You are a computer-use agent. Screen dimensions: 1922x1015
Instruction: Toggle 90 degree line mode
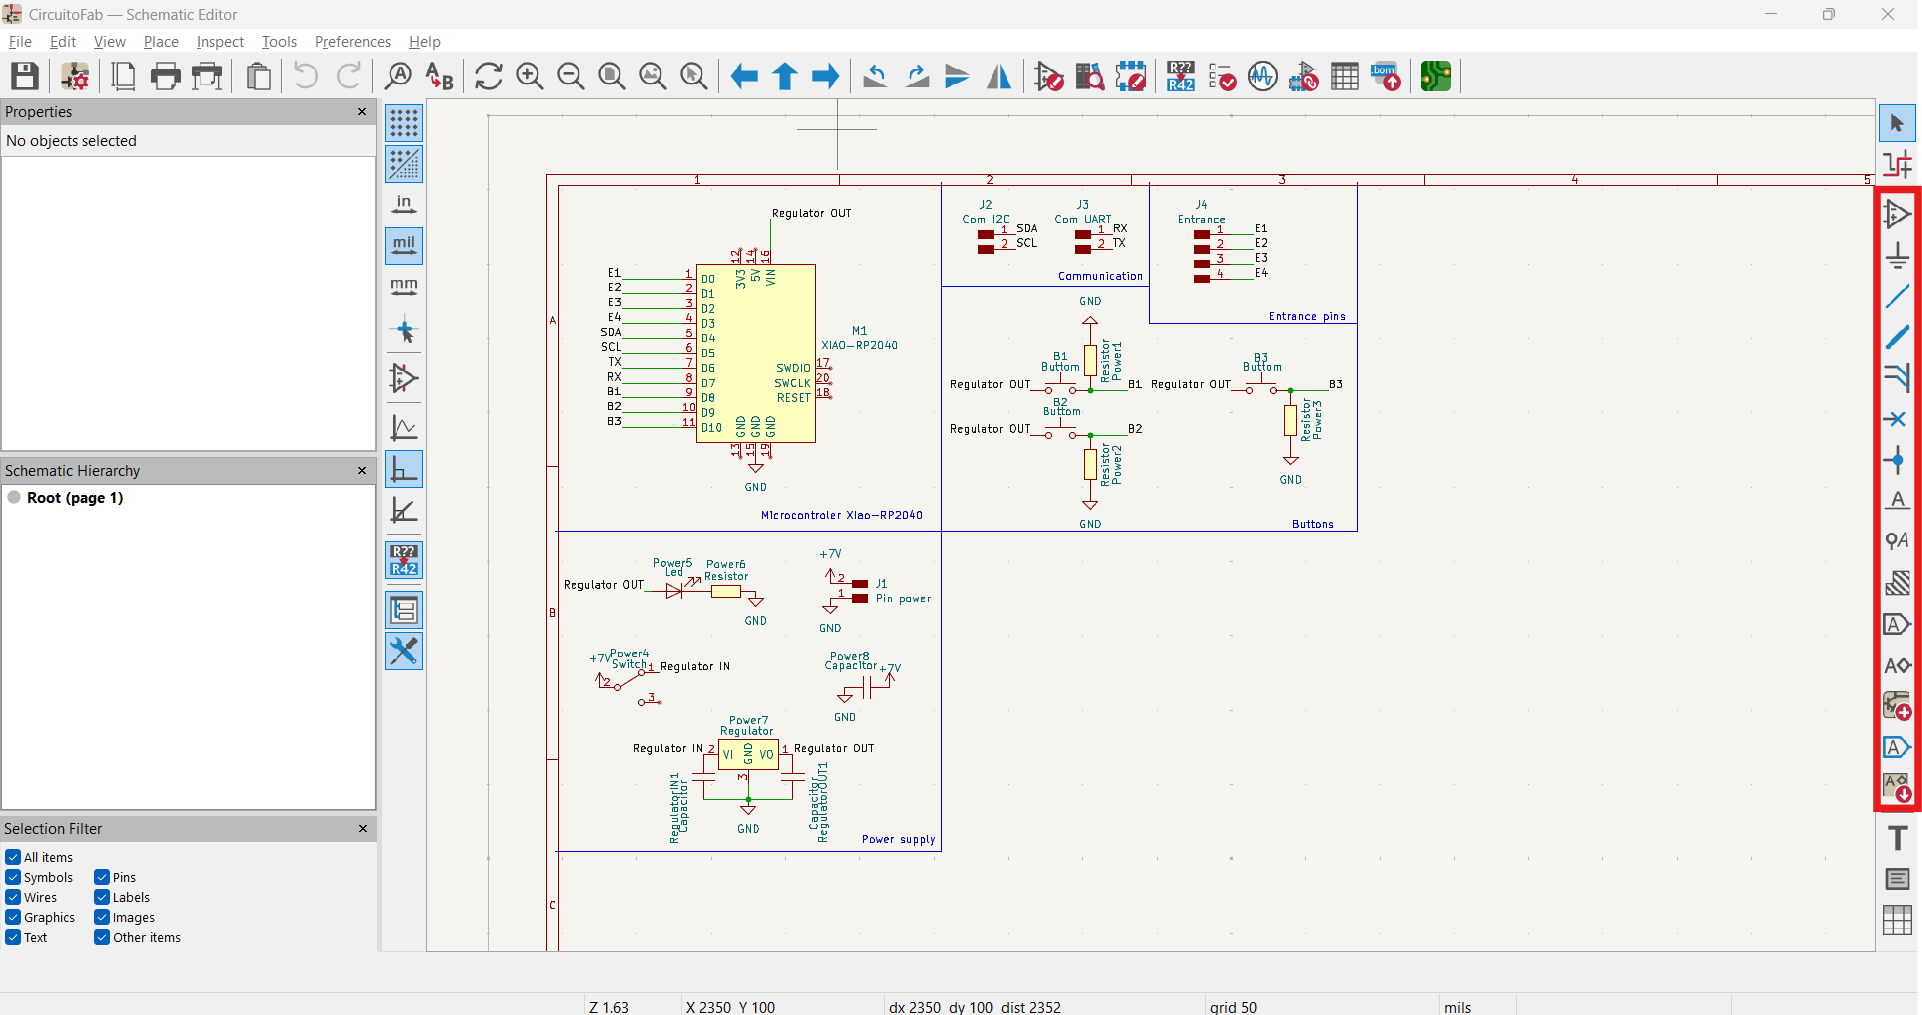pyautogui.click(x=404, y=469)
